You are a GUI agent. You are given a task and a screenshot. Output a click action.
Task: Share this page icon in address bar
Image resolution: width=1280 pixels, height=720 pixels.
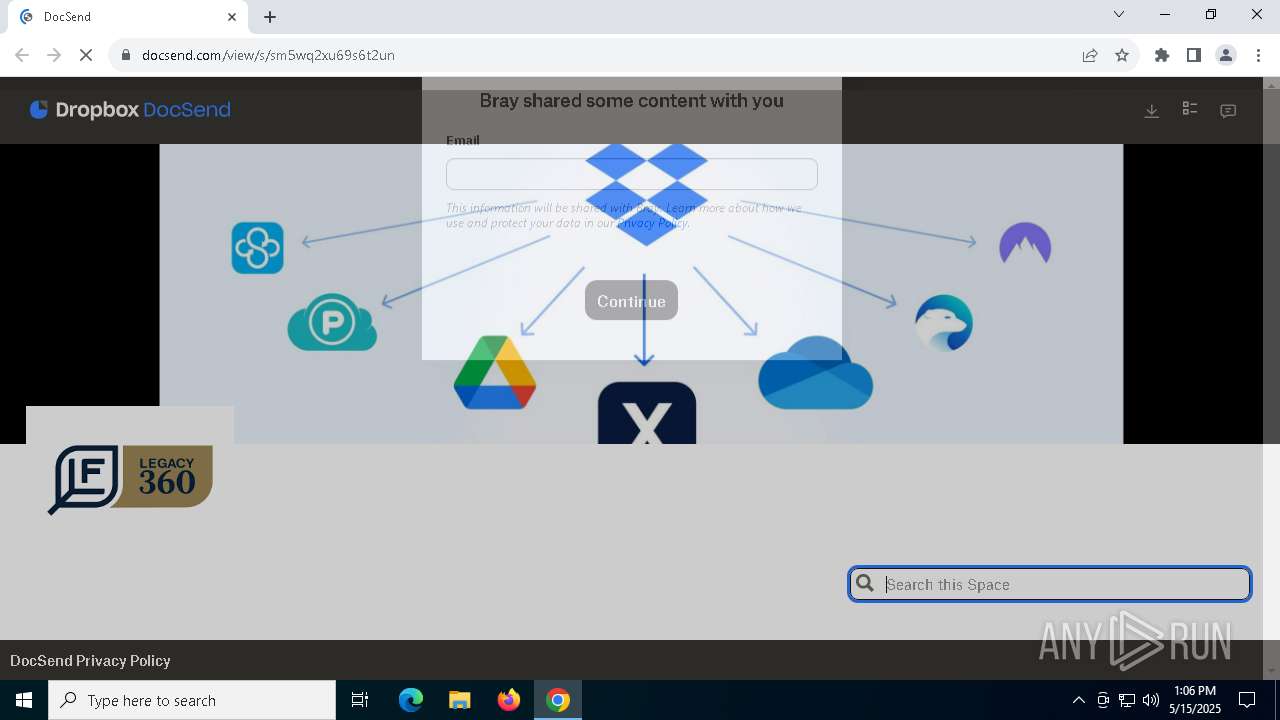point(1090,55)
